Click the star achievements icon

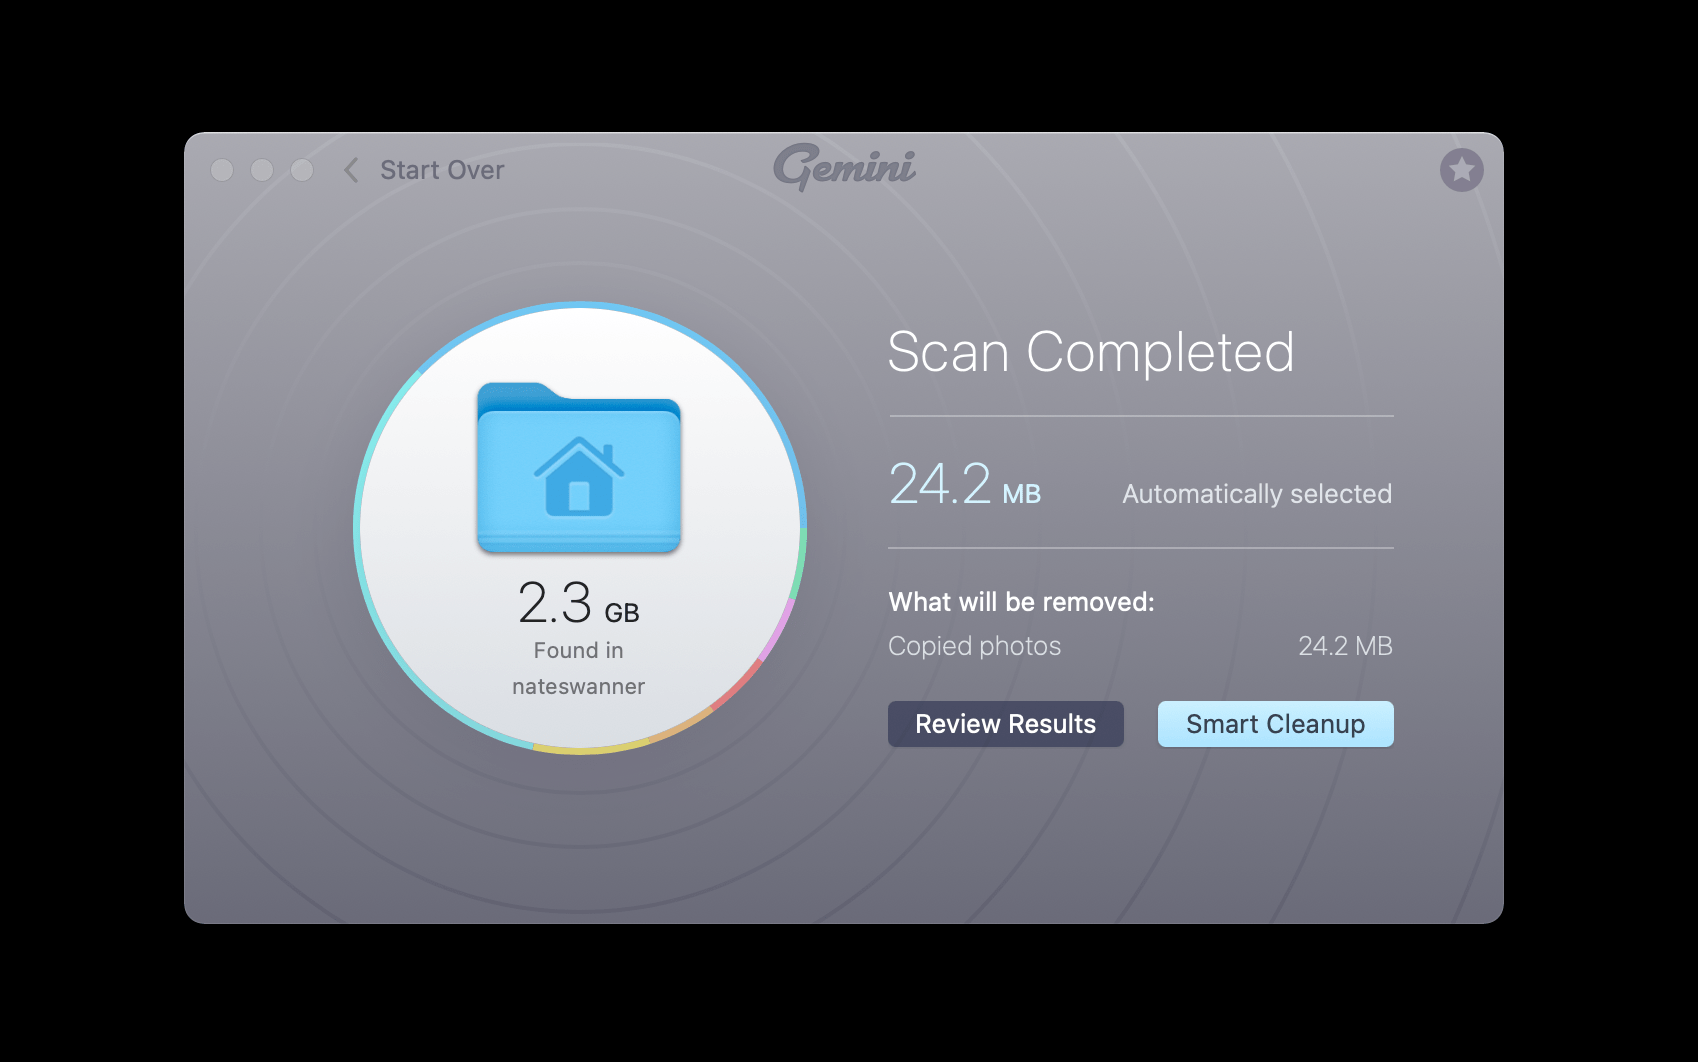coord(1461,170)
